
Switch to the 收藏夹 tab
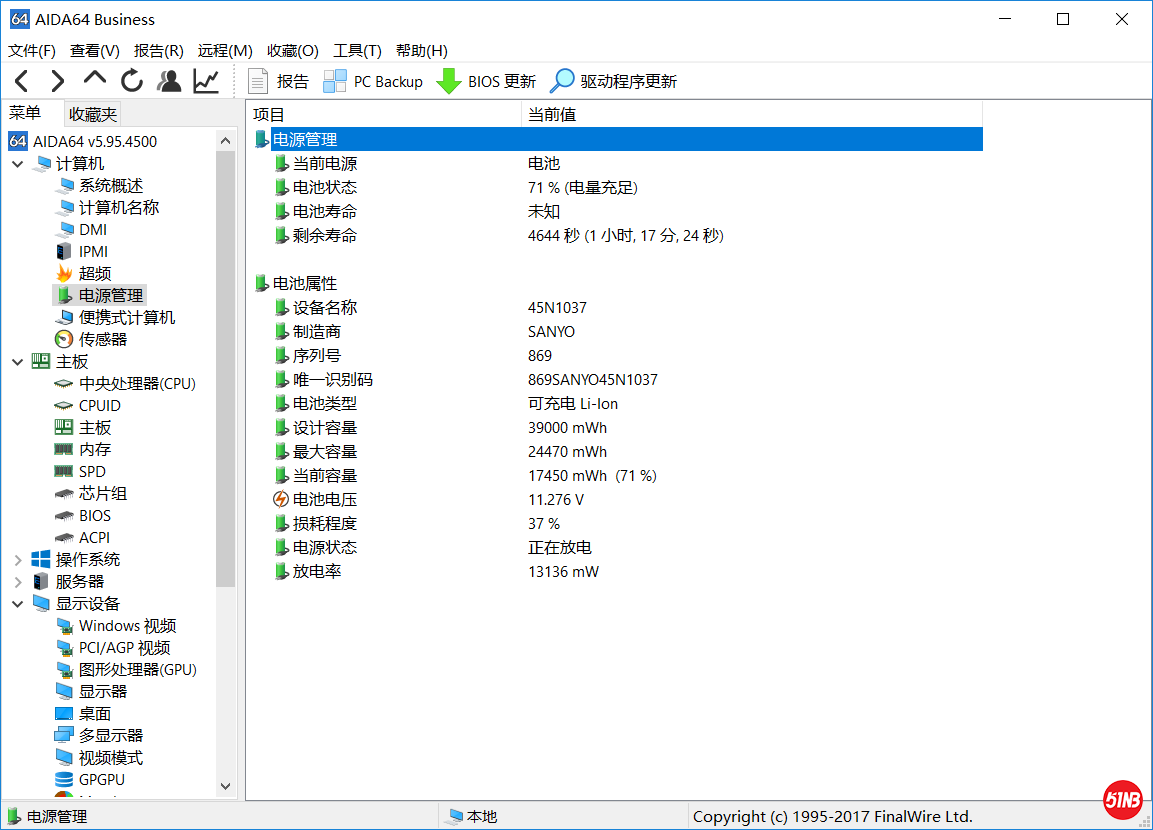point(93,114)
